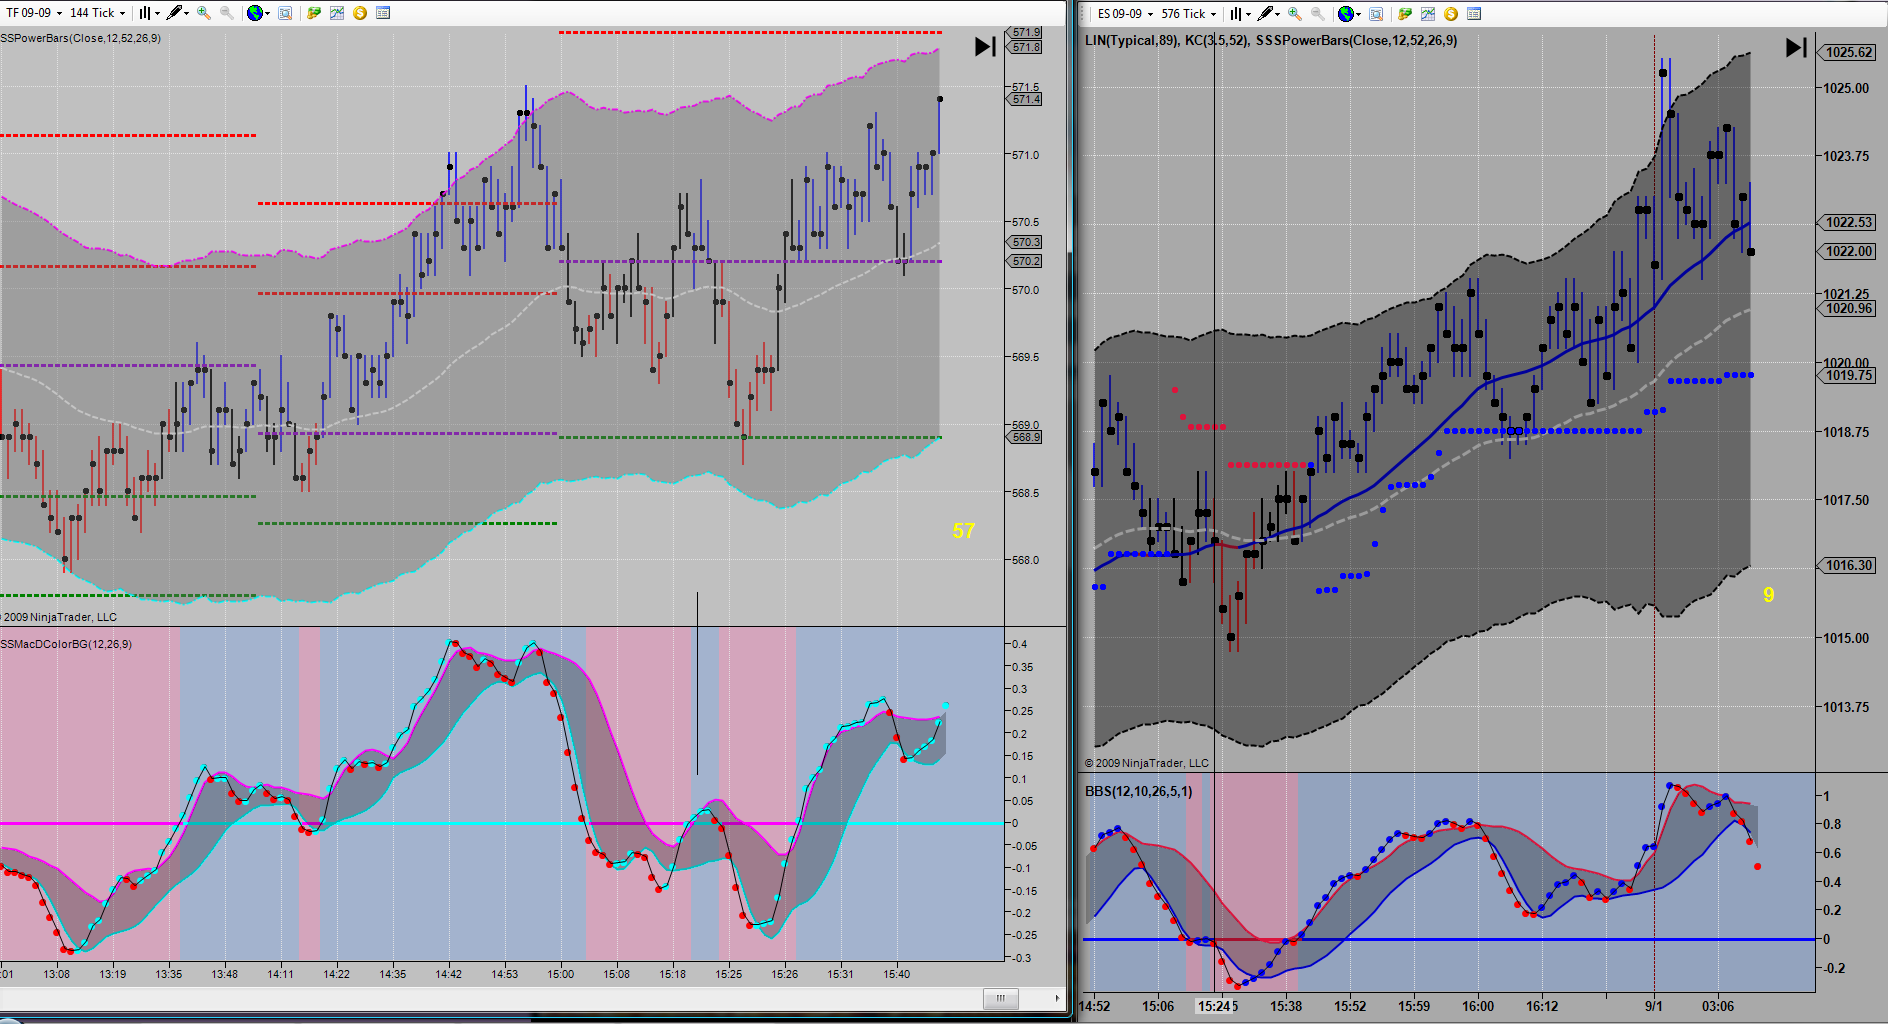This screenshot has width=1888, height=1024.
Task: Zoom in on the ES 09-09 chart
Action: click(x=1295, y=14)
